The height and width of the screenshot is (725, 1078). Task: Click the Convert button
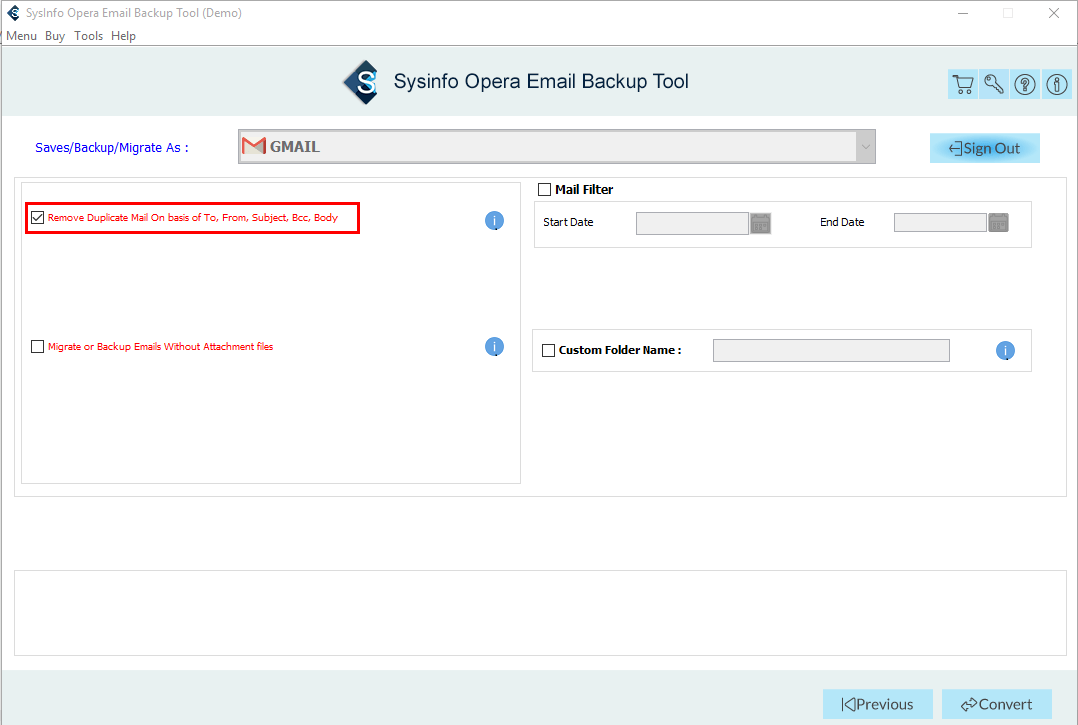(997, 704)
